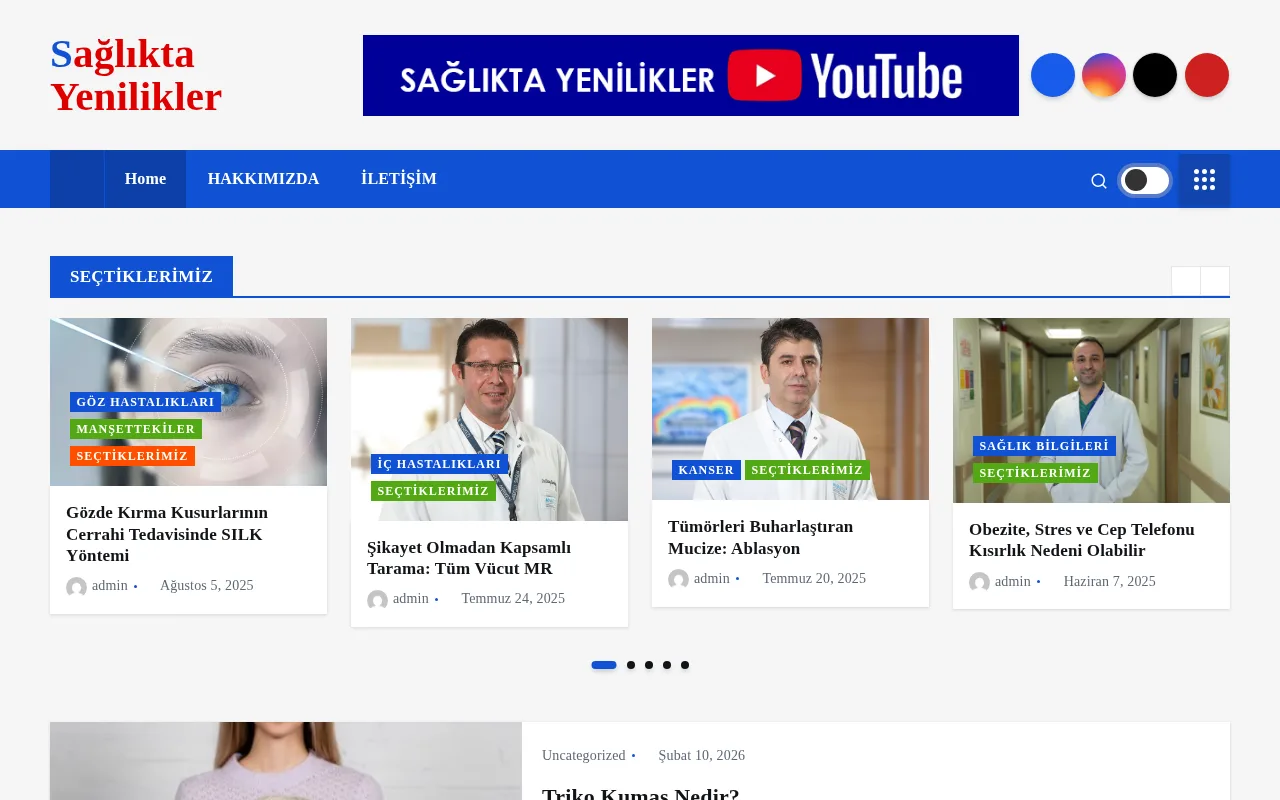Open the article 'Triko Kumaş Nedir?'

[640, 793]
